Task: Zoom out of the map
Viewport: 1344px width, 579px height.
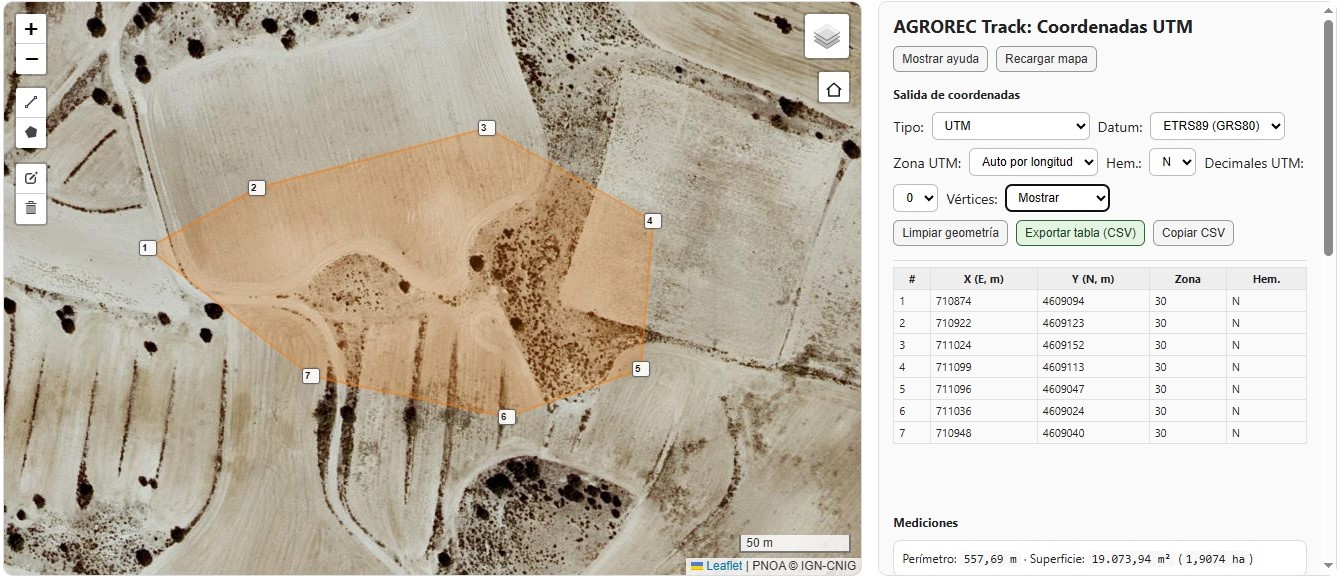Action: click(31, 59)
